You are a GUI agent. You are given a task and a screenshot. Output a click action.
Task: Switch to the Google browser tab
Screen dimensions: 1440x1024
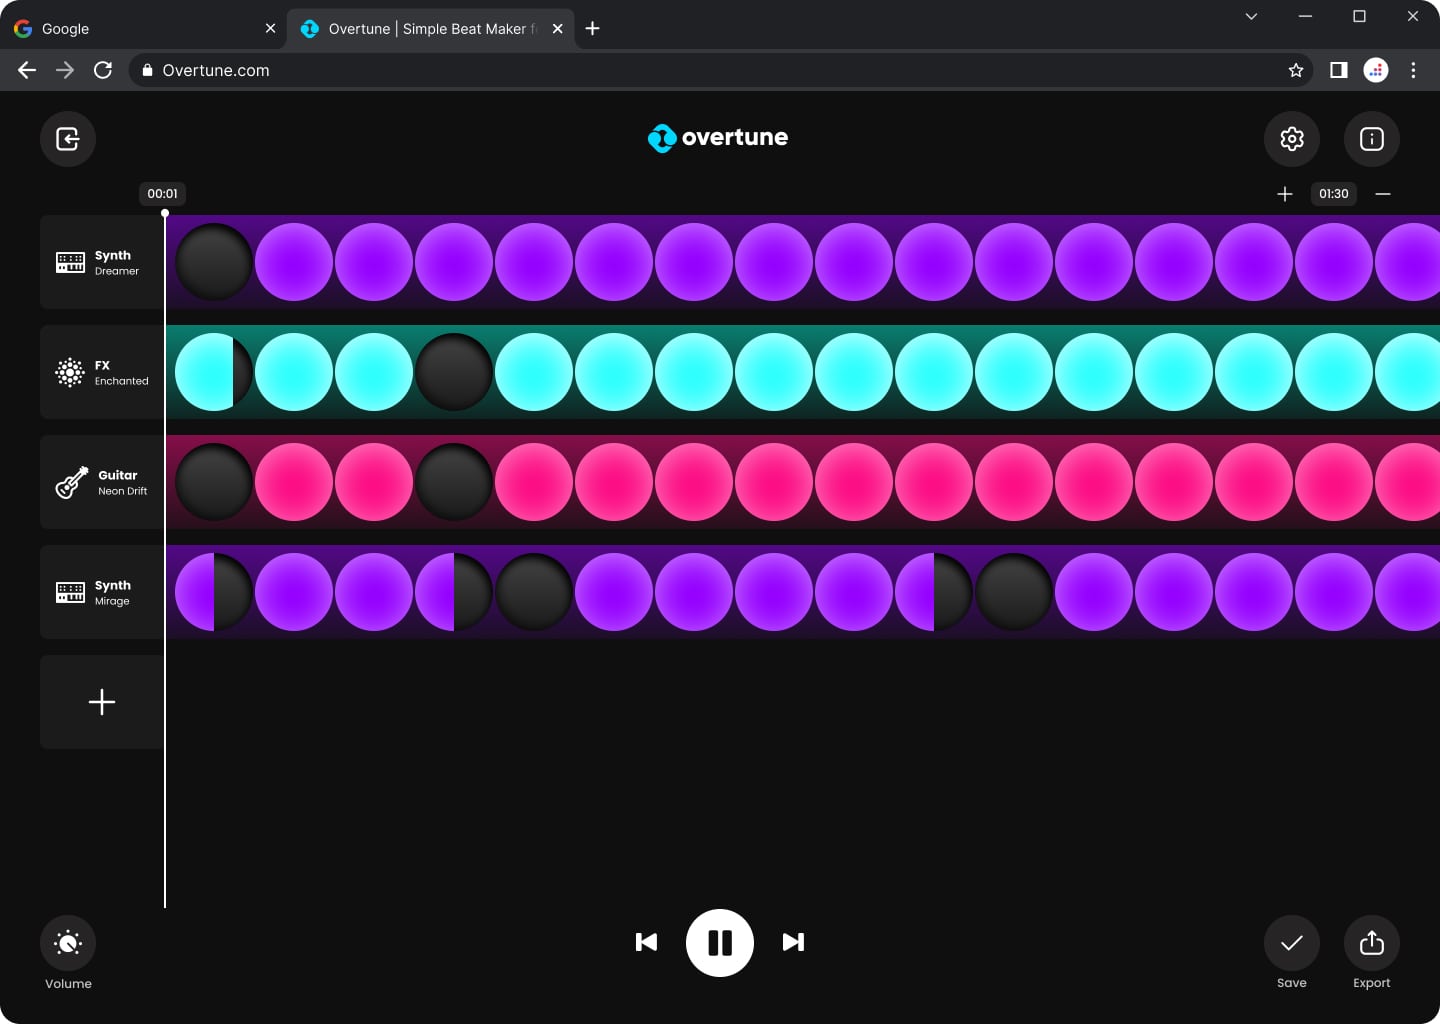click(x=140, y=28)
